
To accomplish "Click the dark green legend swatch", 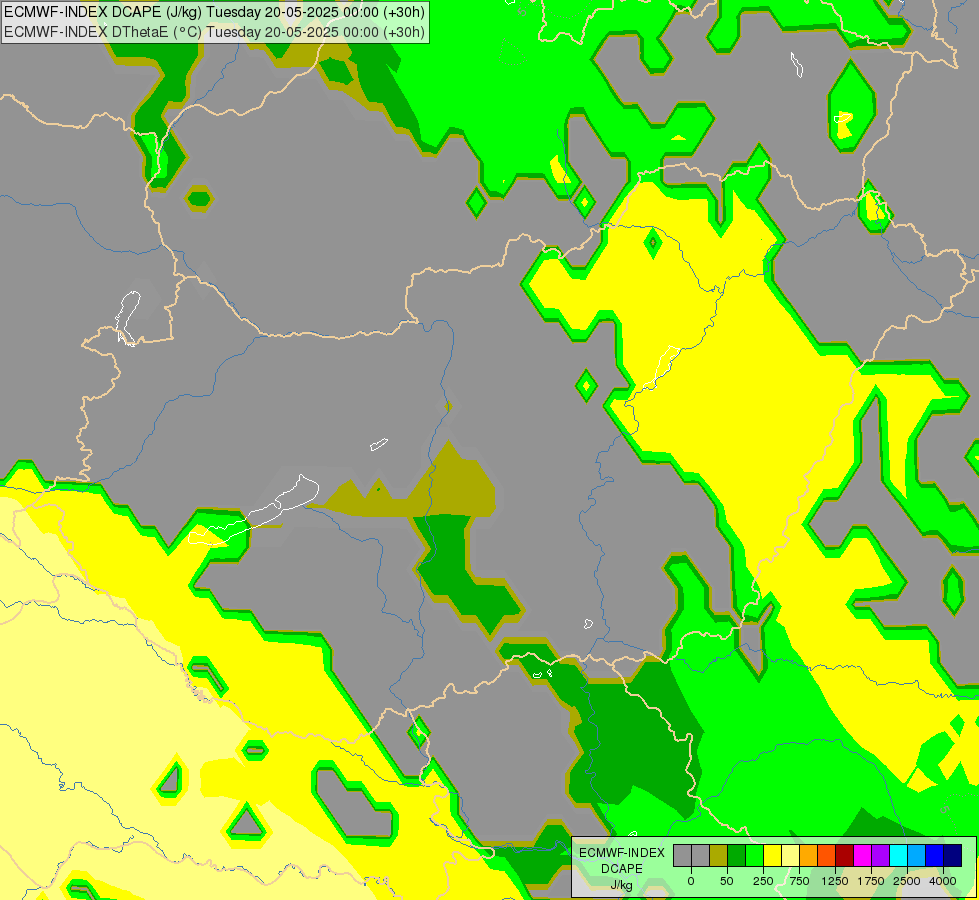I will [x=736, y=855].
